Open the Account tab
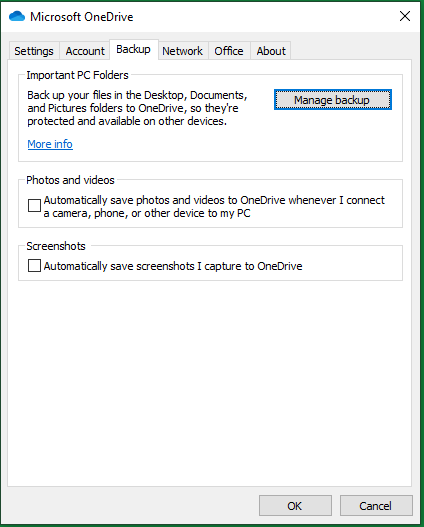Image resolution: width=424 pixels, height=527 pixels. (x=85, y=51)
